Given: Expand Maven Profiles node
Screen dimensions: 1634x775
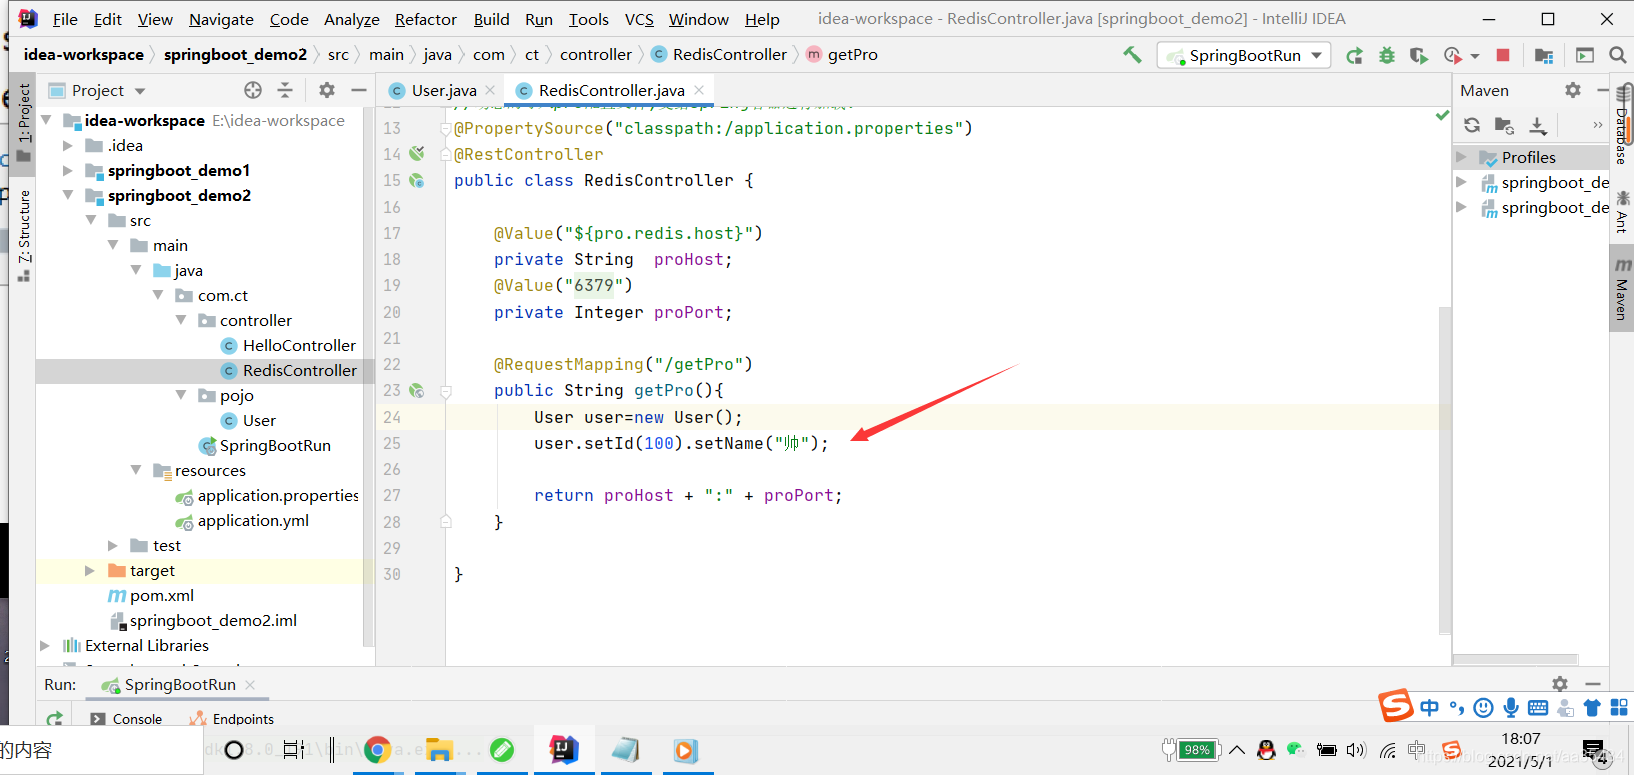Looking at the screenshot, I should click(x=1462, y=157).
